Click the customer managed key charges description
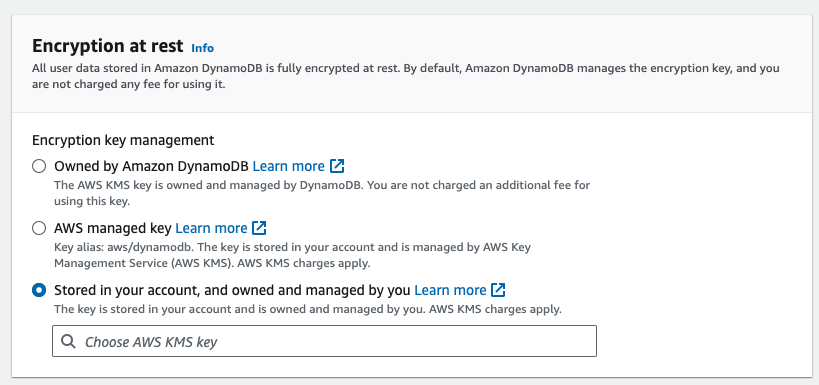This screenshot has height=385, width=819. [308, 309]
